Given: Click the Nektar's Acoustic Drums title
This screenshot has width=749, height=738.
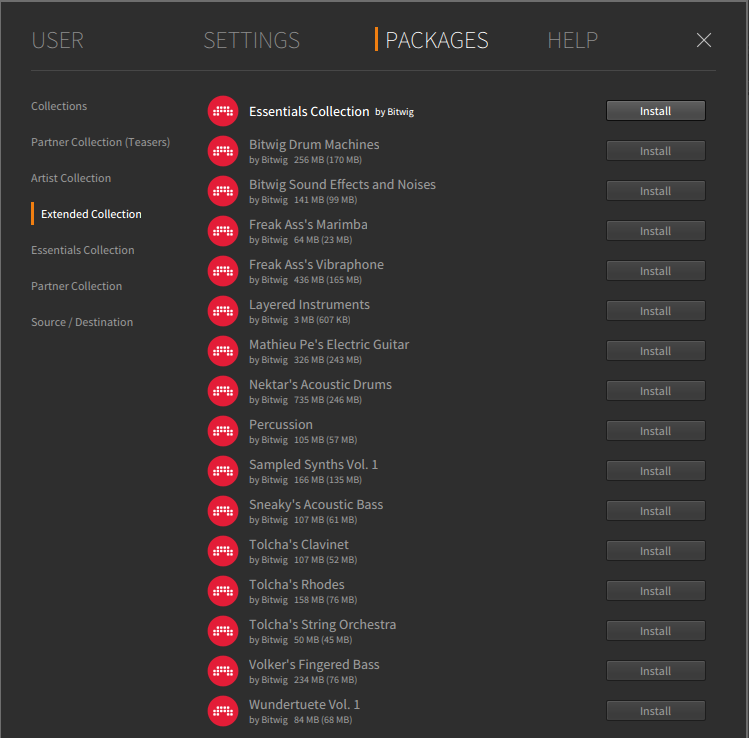Looking at the screenshot, I should (320, 385).
